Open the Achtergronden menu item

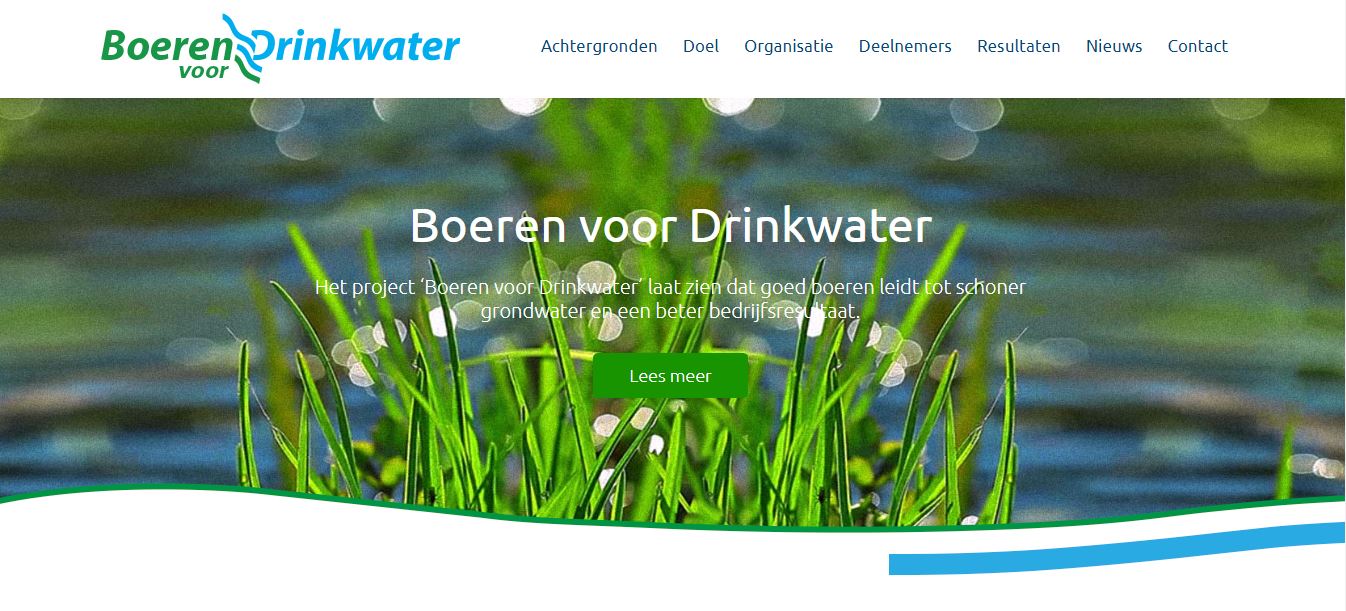599,46
